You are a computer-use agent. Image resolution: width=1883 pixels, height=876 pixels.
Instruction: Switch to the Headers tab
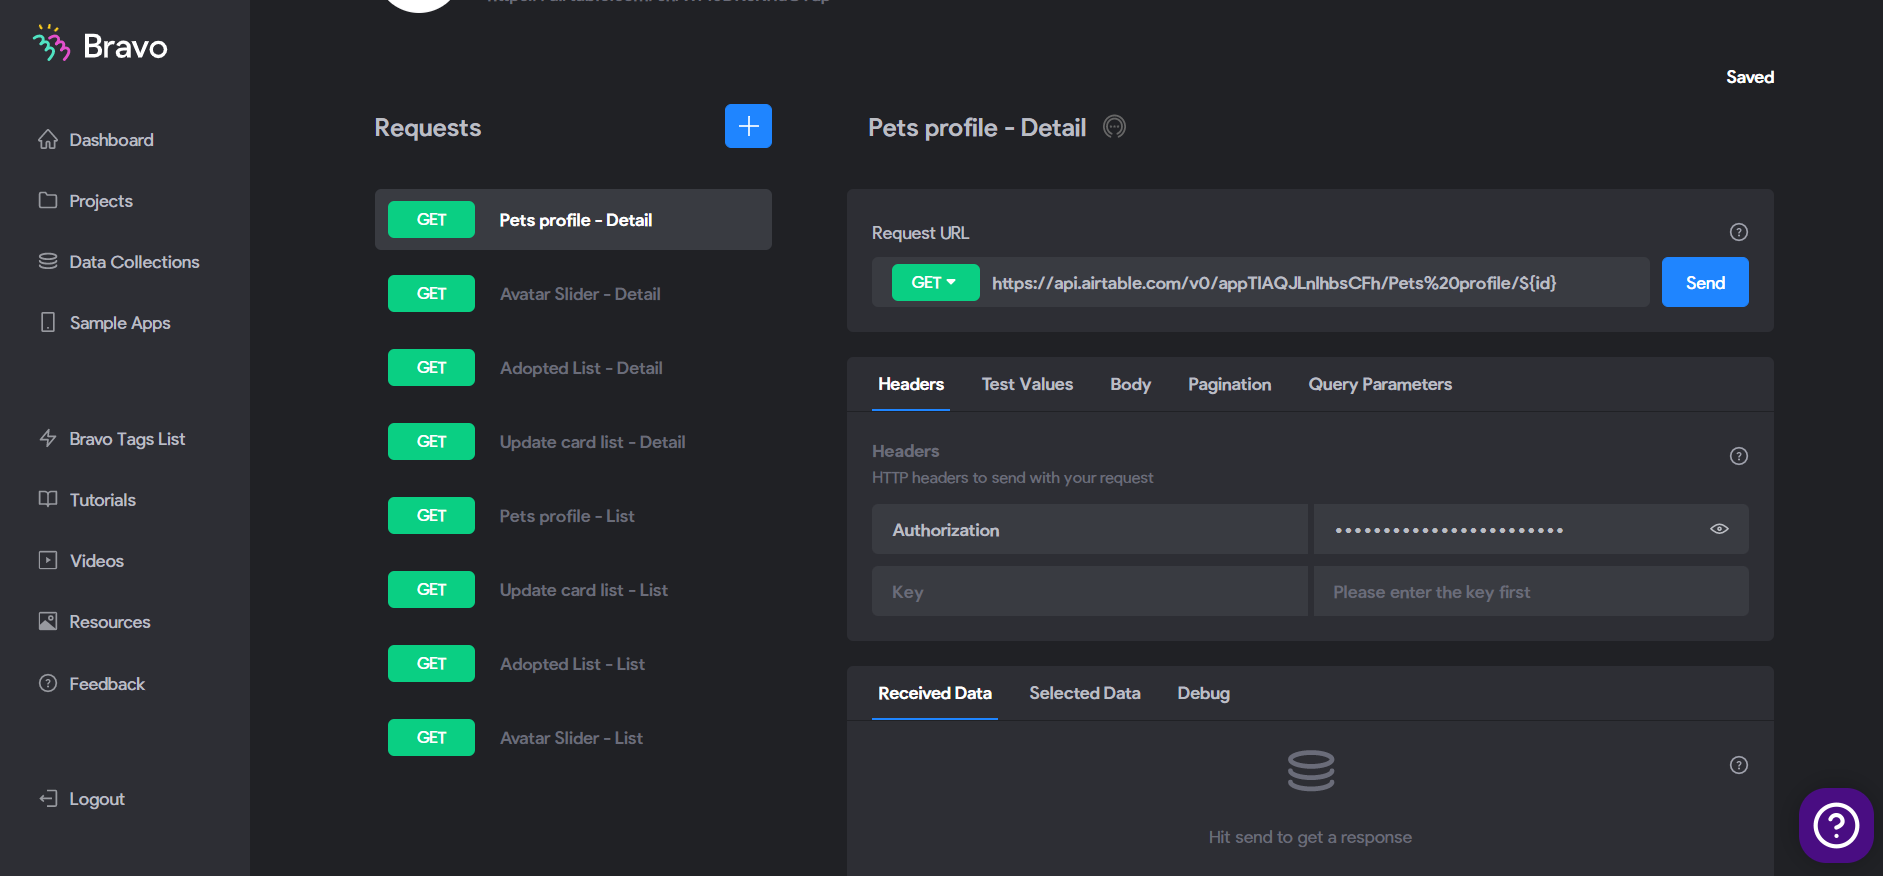[x=911, y=384]
